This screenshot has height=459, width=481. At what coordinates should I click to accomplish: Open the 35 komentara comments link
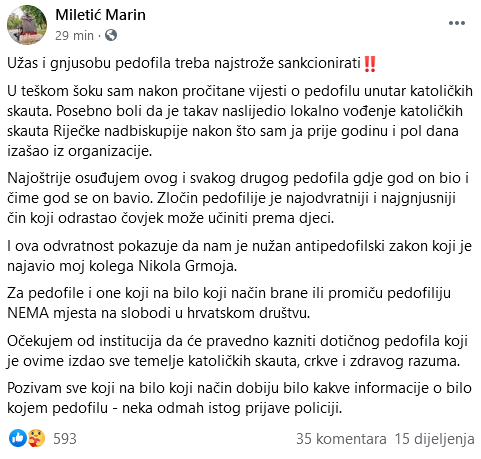(341, 439)
